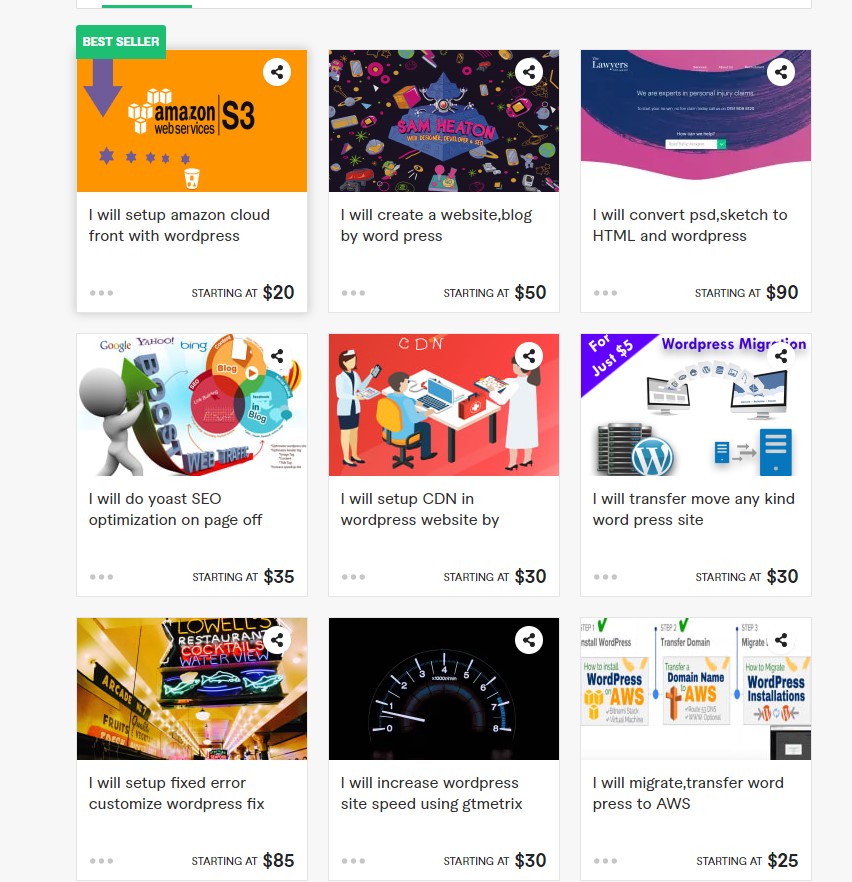Share the transfer move word press site gig
The width and height of the screenshot is (852, 882).
tap(781, 356)
